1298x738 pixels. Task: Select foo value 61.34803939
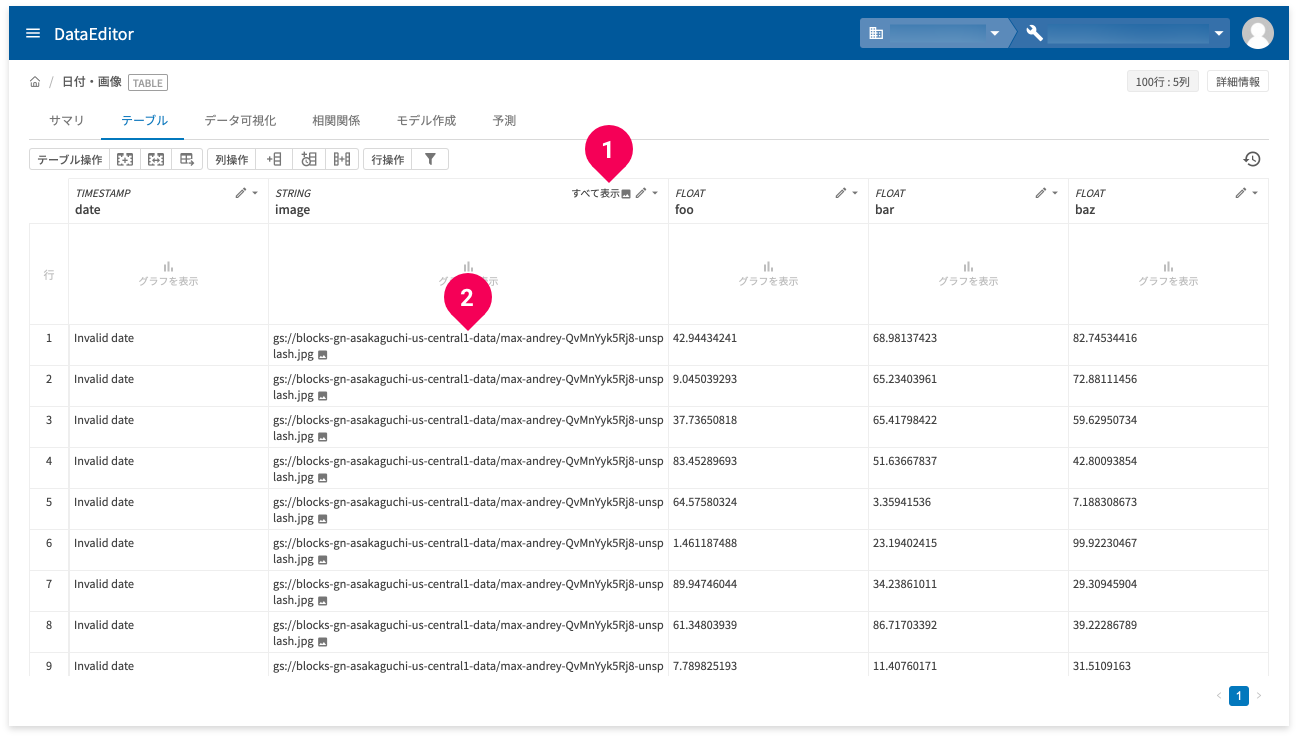[x=705, y=625]
